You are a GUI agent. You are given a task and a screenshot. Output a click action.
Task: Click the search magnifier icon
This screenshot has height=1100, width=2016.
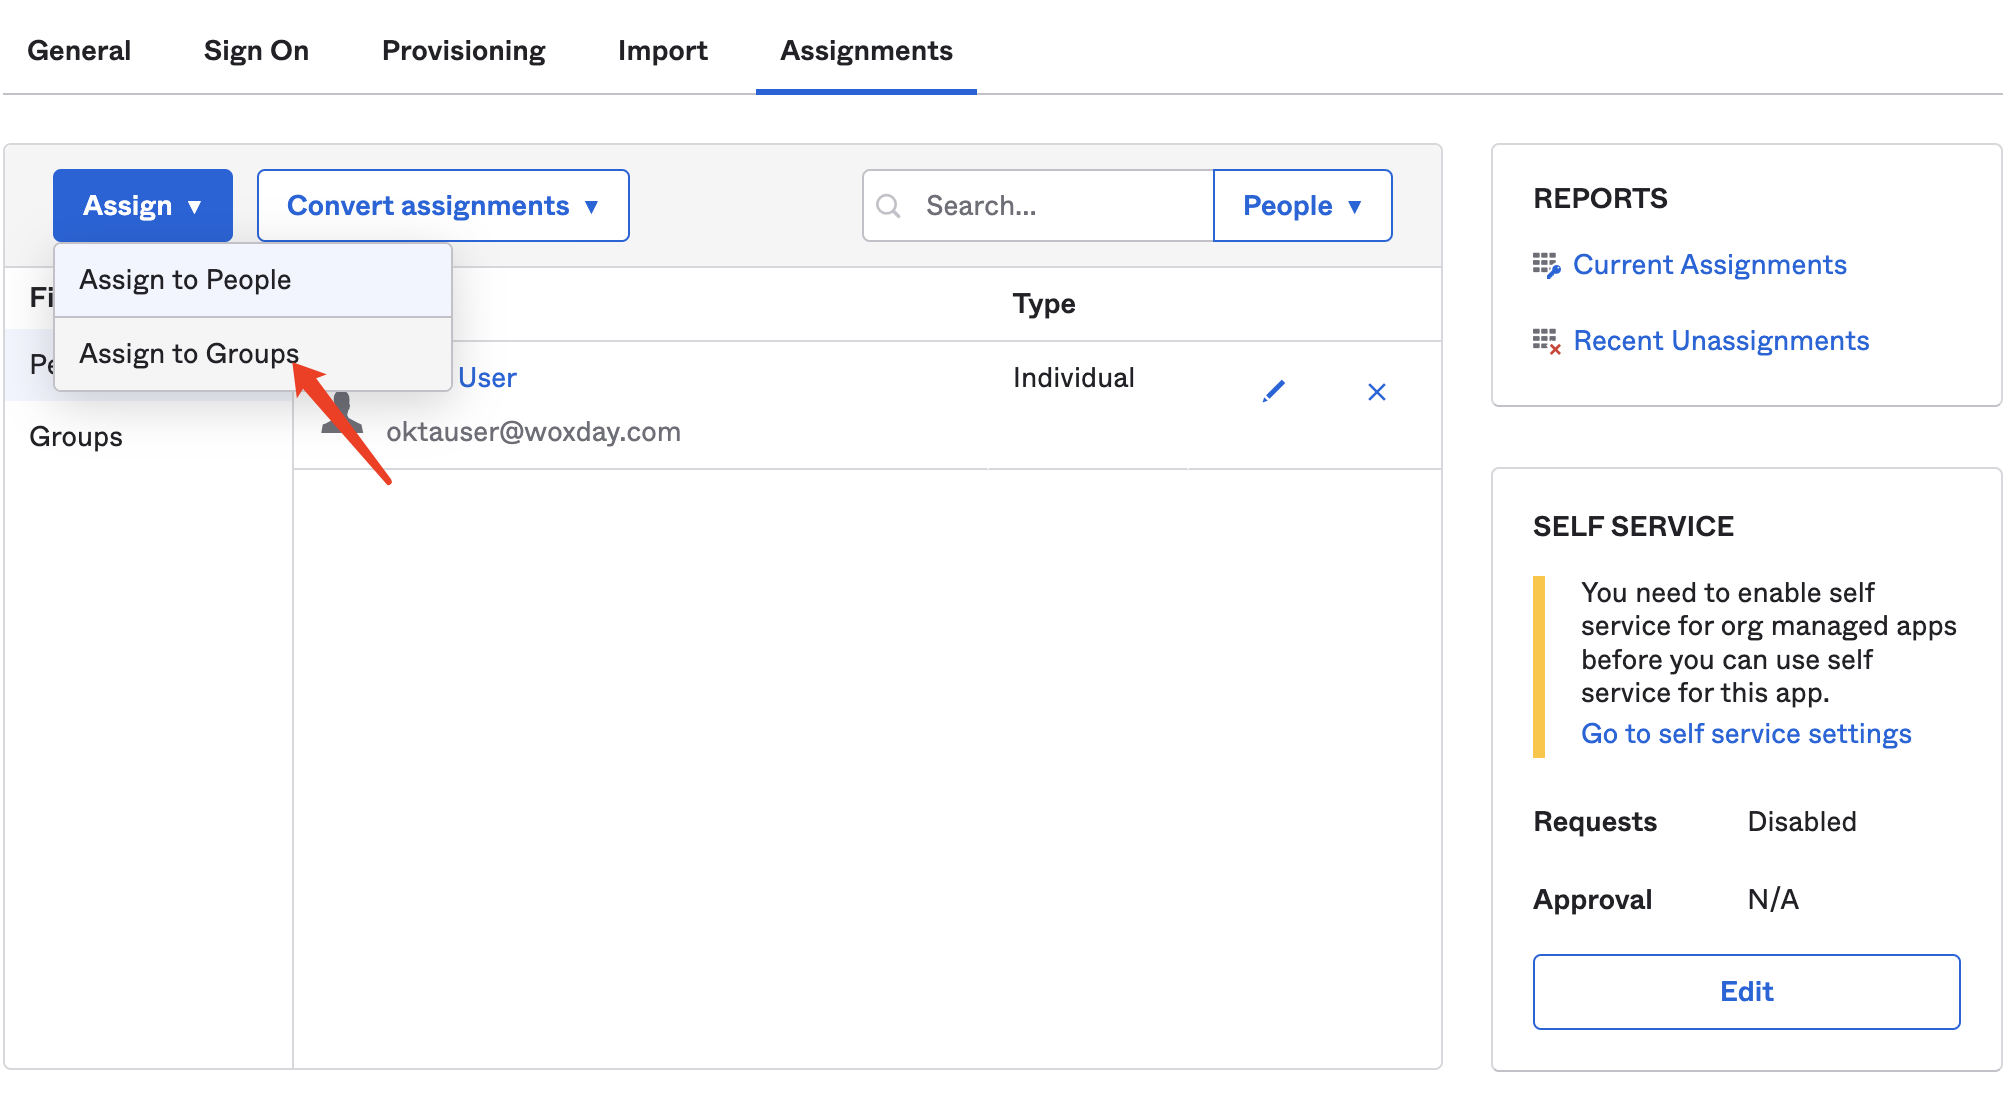888,206
